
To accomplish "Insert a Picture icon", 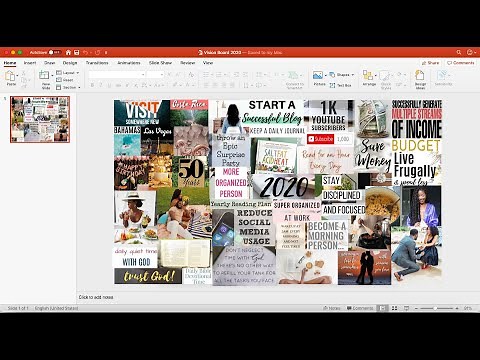I will (x=318, y=75).
